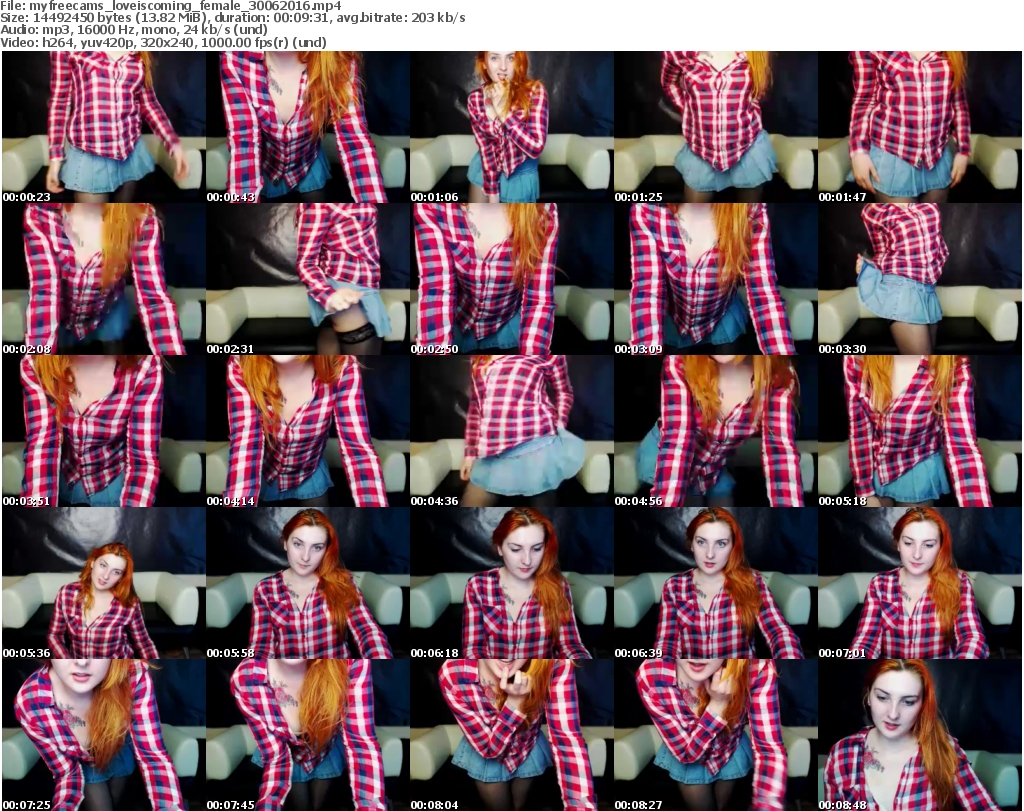Click the Size and duration info line
This screenshot has height=811, width=1024.
(x=233, y=18)
